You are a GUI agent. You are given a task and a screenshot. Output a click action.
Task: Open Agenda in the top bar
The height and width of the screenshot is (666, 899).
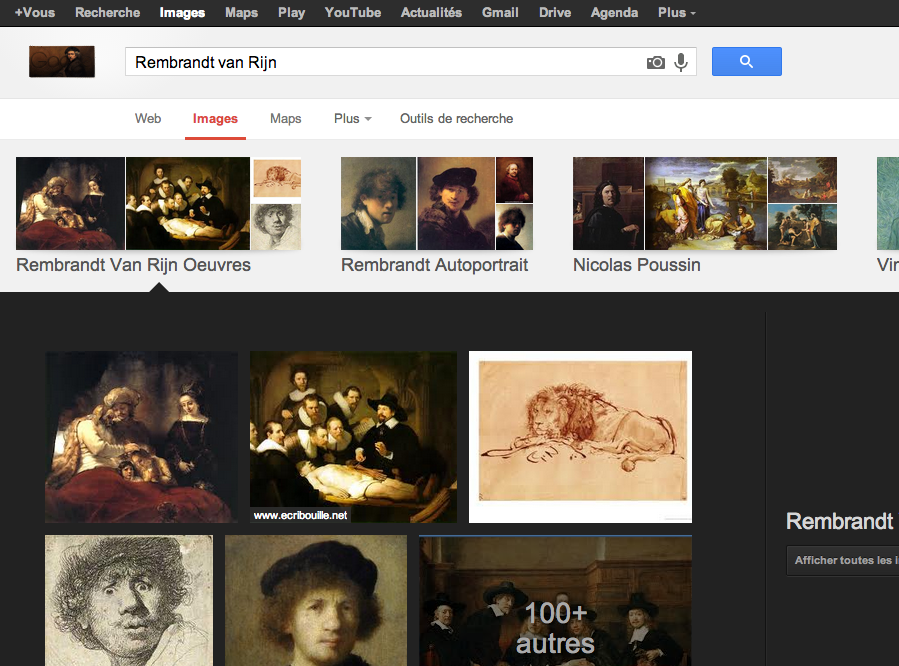point(614,13)
